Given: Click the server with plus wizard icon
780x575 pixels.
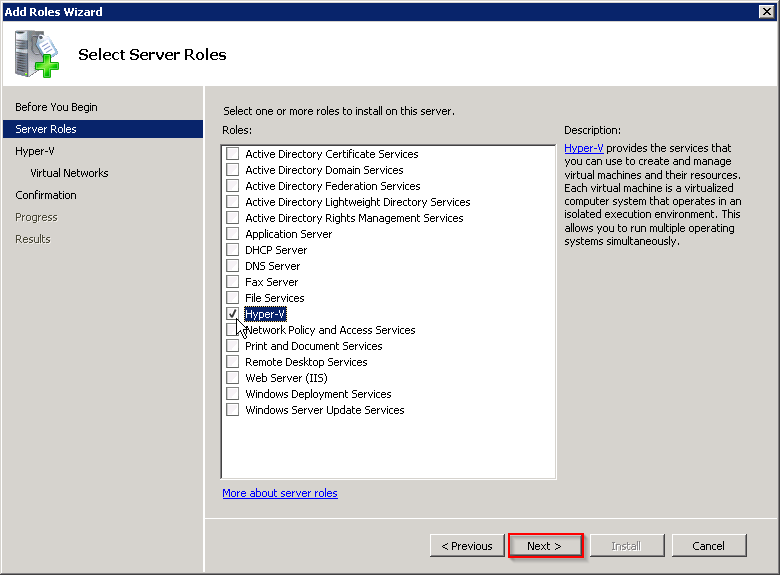Looking at the screenshot, I should click(x=36, y=54).
